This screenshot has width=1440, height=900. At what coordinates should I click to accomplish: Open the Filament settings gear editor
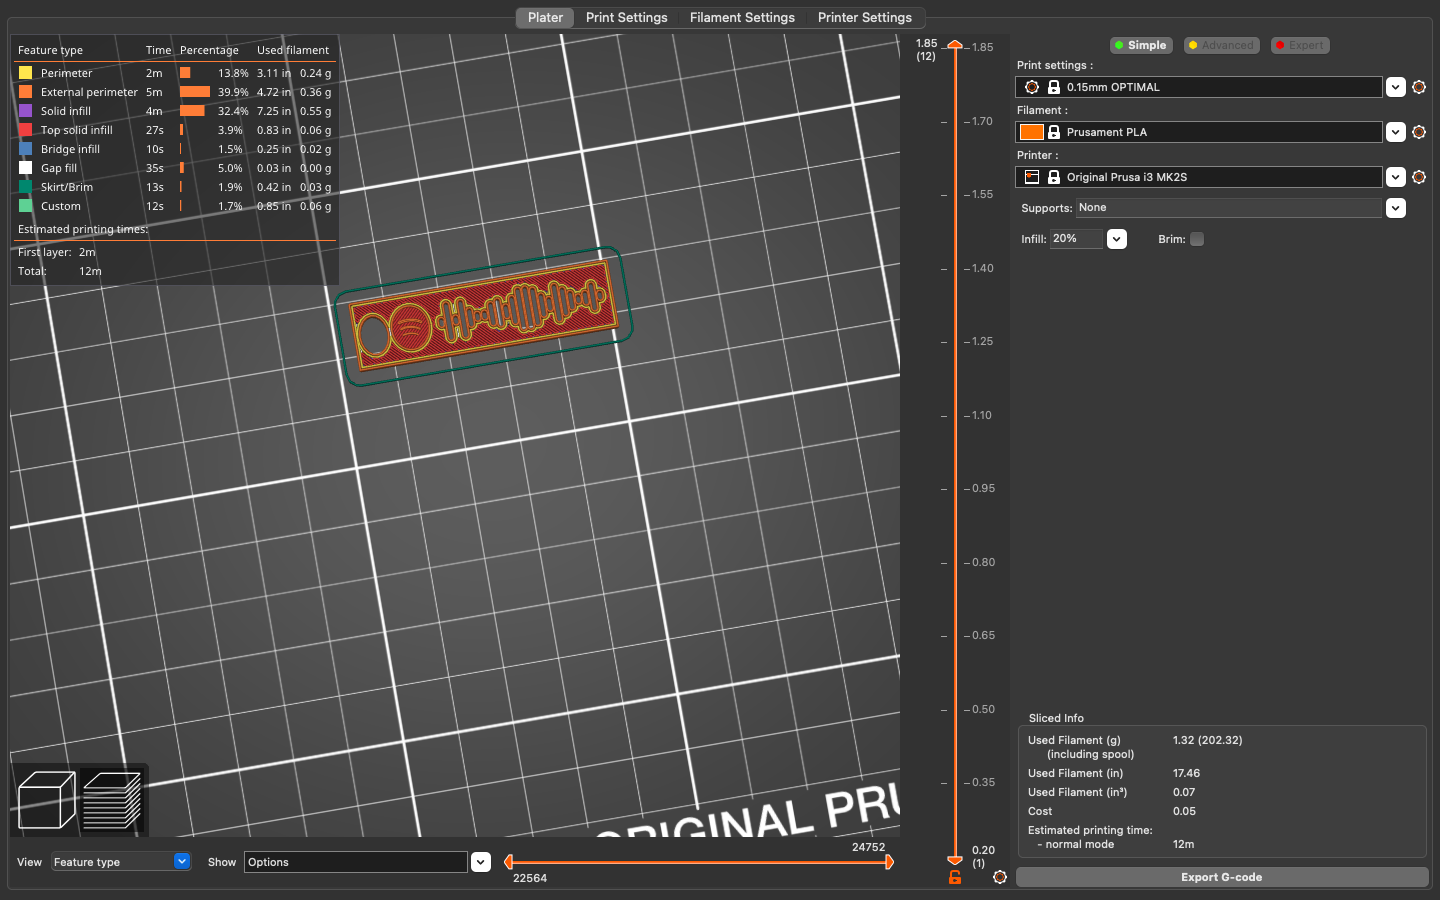click(1418, 132)
